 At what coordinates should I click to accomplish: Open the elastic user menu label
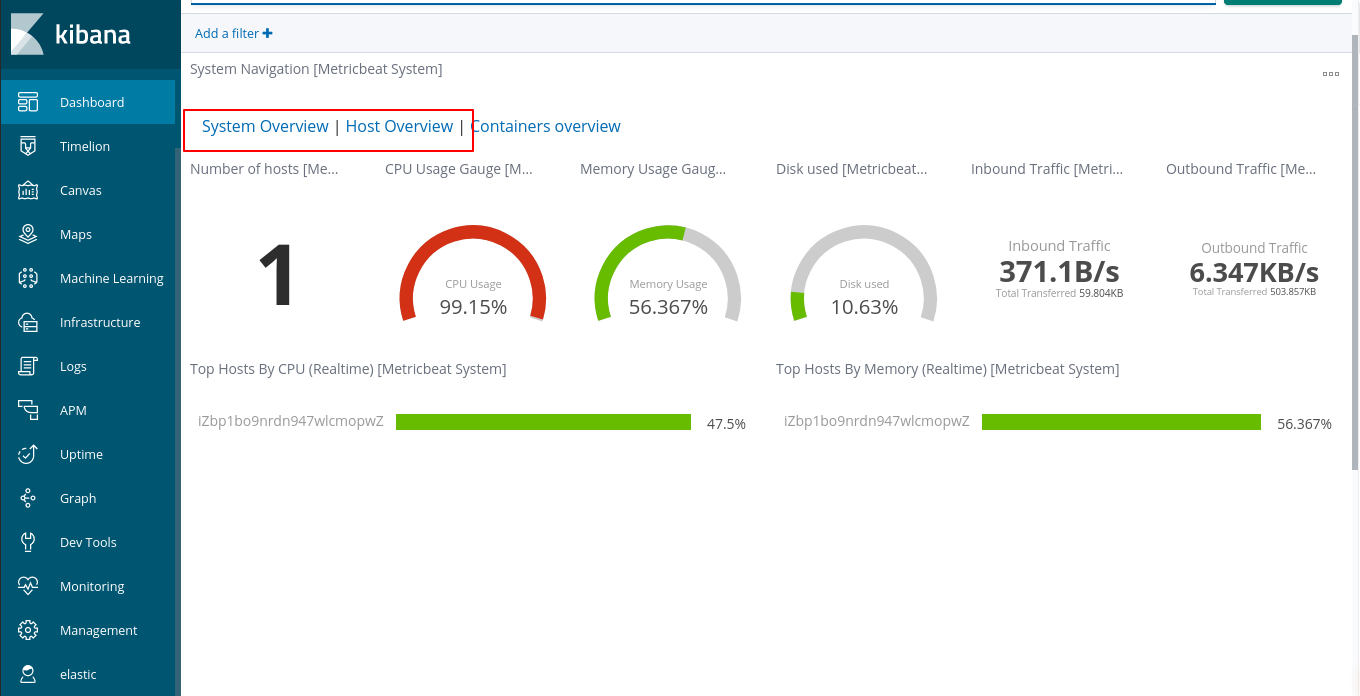coord(78,674)
